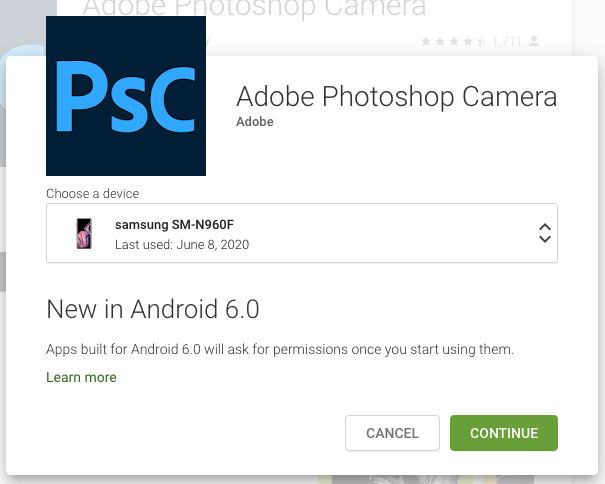Click the Android 6.0 permissions description text
Image resolution: width=605 pixels, height=484 pixels.
(x=280, y=349)
